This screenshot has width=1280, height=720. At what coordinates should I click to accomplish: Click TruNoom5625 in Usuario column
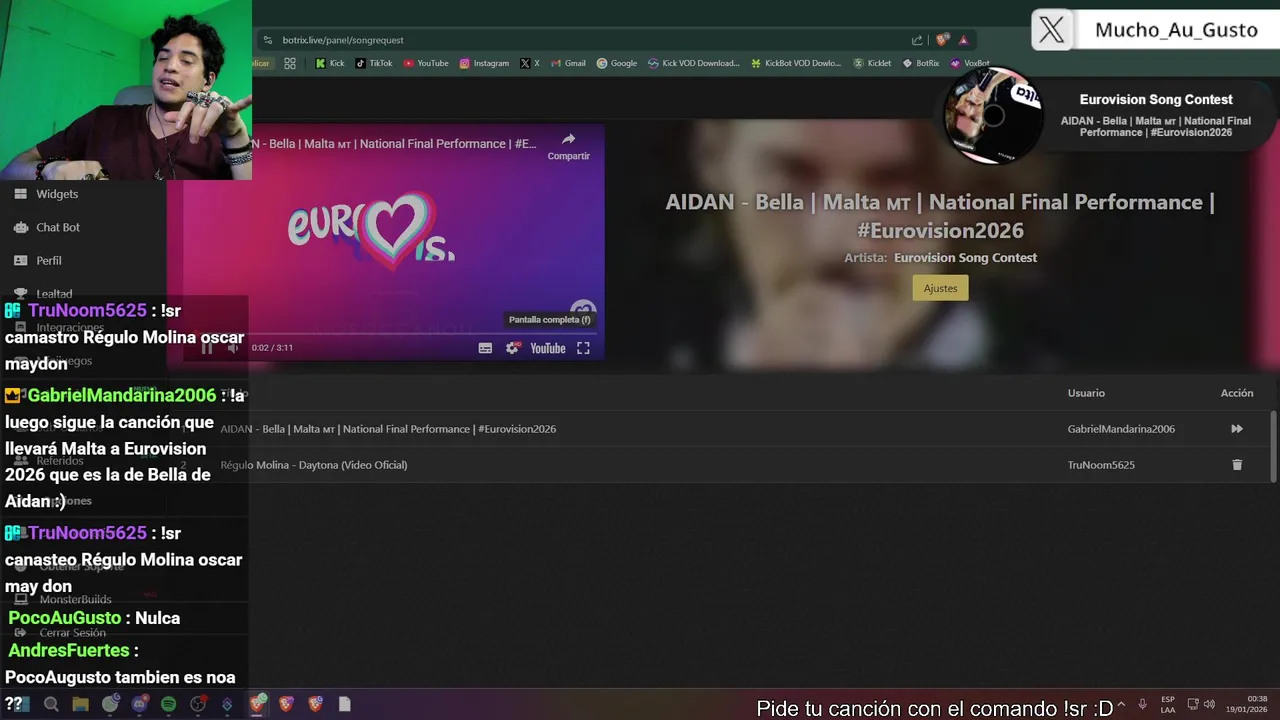1101,465
